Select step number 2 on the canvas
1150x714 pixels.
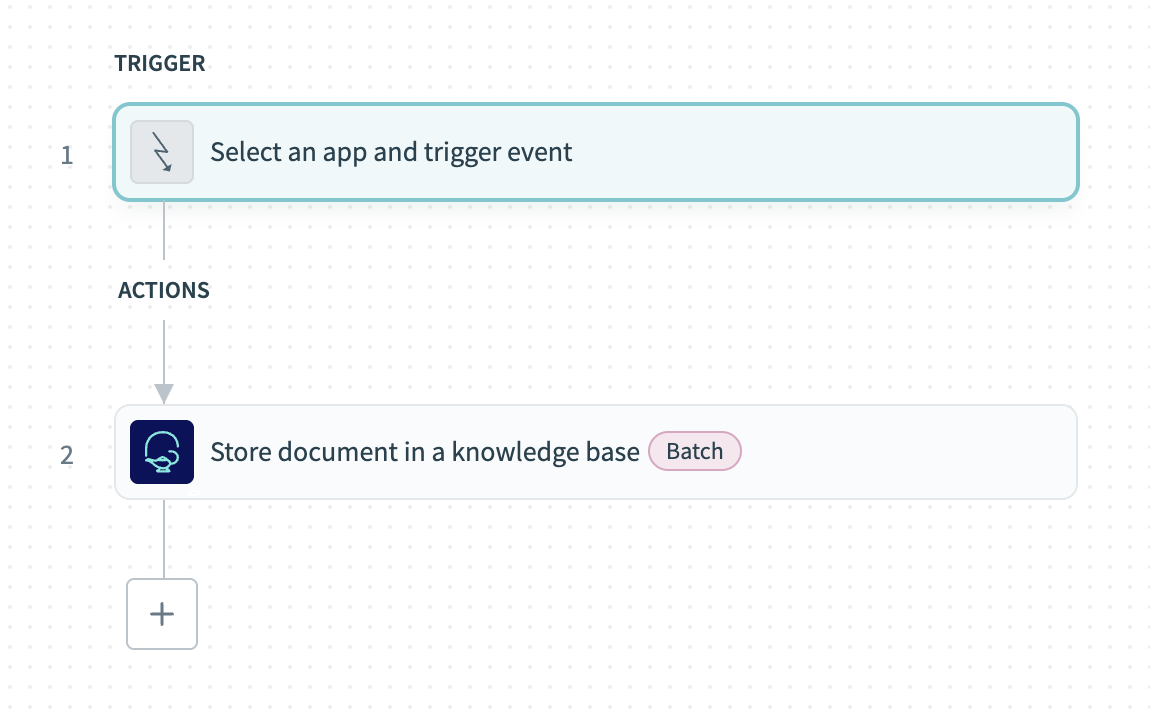point(67,455)
